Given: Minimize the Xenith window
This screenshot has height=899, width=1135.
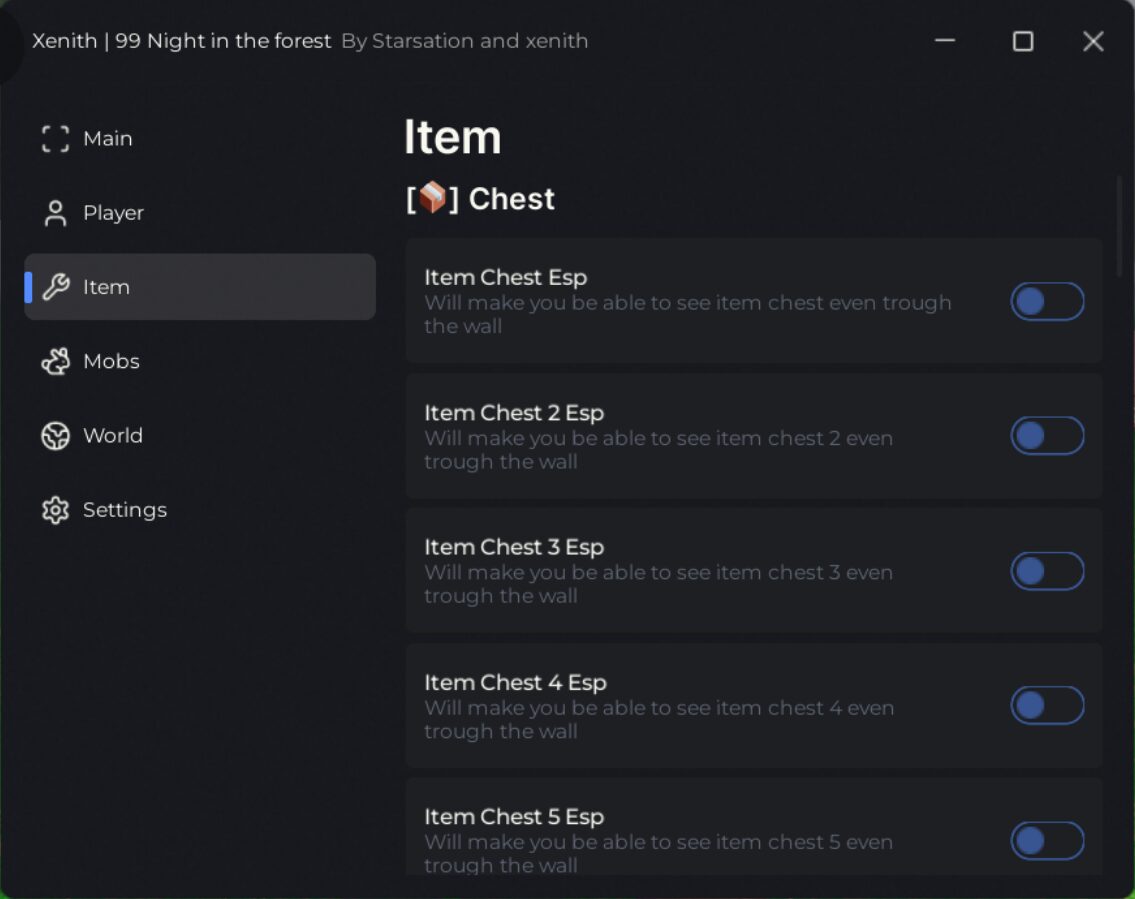Looking at the screenshot, I should (945, 41).
